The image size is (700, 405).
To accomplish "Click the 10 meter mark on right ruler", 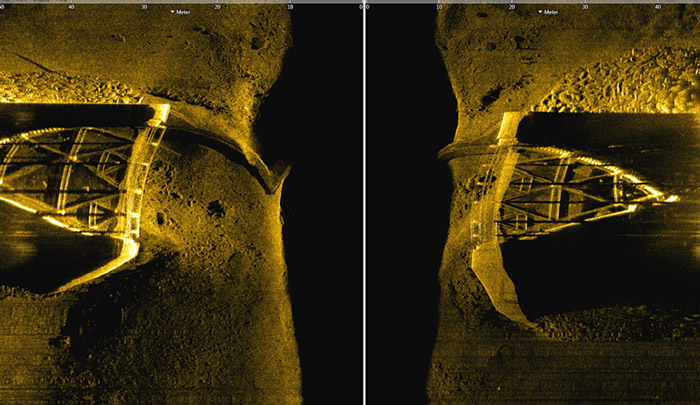I will (438, 5).
